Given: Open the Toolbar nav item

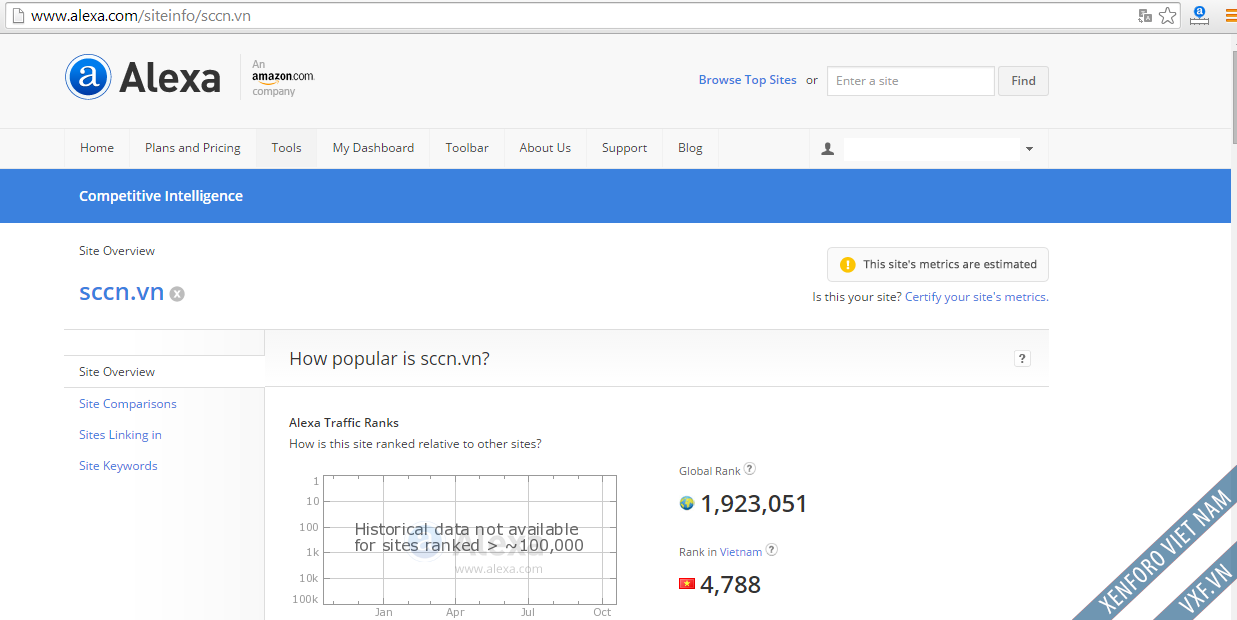Looking at the screenshot, I should click(467, 148).
